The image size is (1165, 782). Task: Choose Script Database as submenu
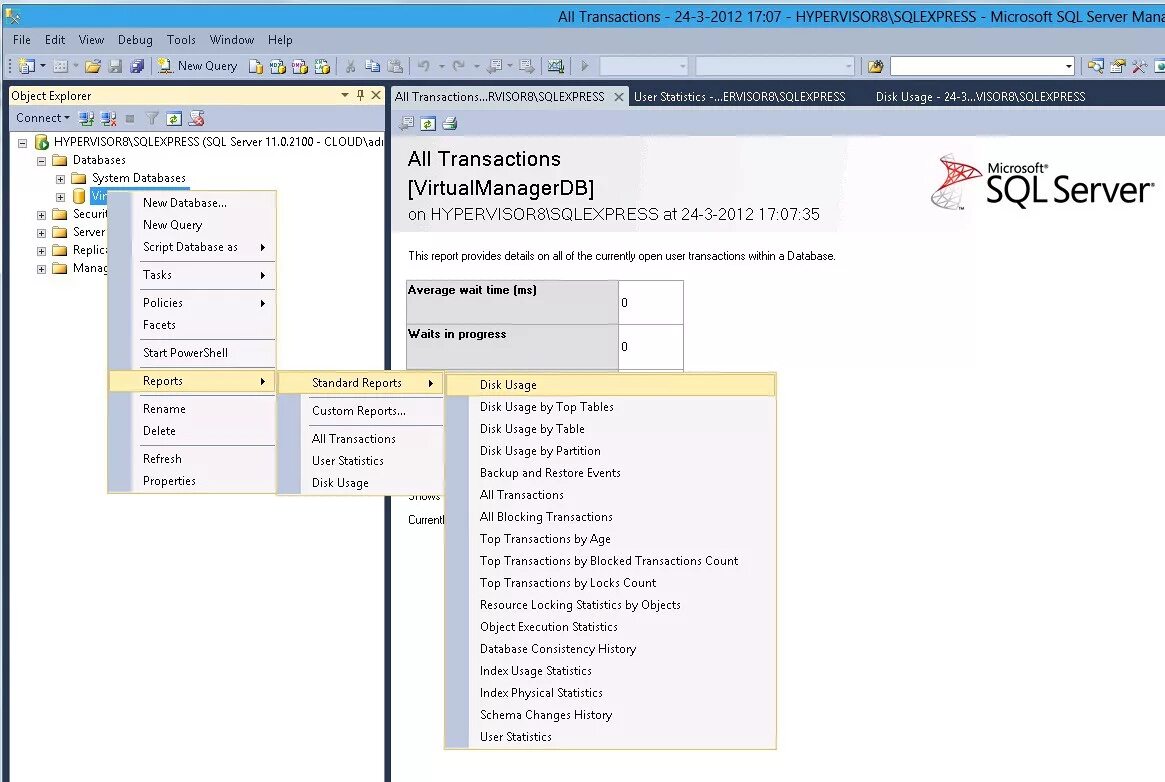pos(192,247)
